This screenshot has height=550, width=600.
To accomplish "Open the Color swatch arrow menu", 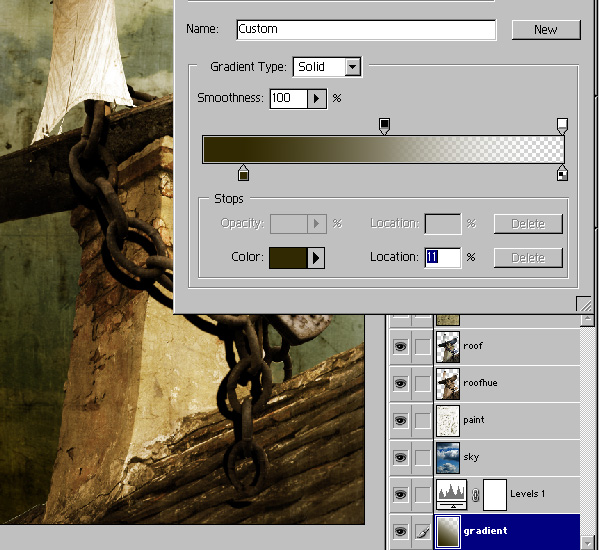I will 316,258.
